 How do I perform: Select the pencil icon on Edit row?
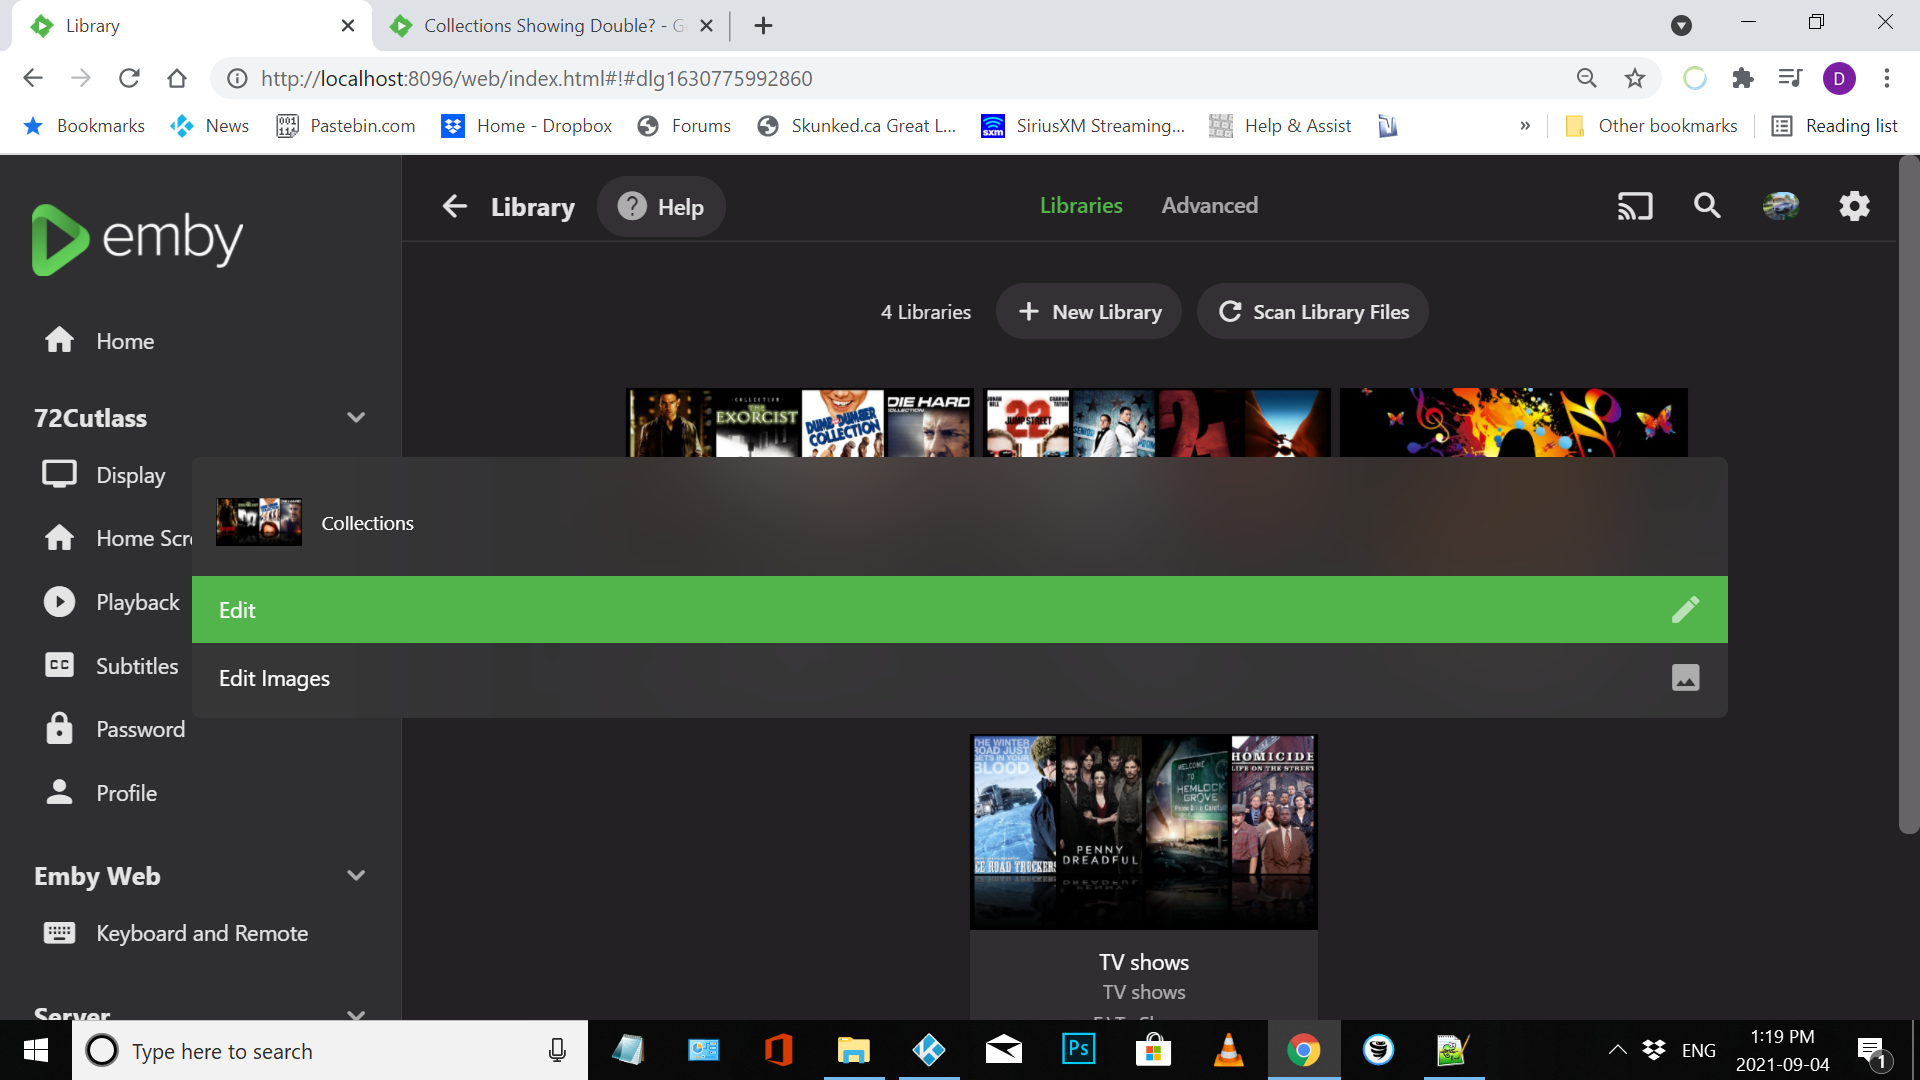click(1686, 609)
